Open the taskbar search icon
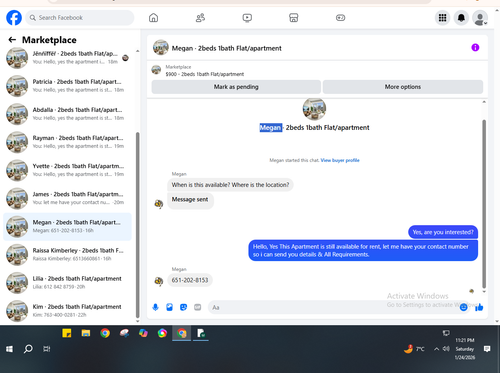This screenshot has height=373, width=500. (x=28, y=349)
